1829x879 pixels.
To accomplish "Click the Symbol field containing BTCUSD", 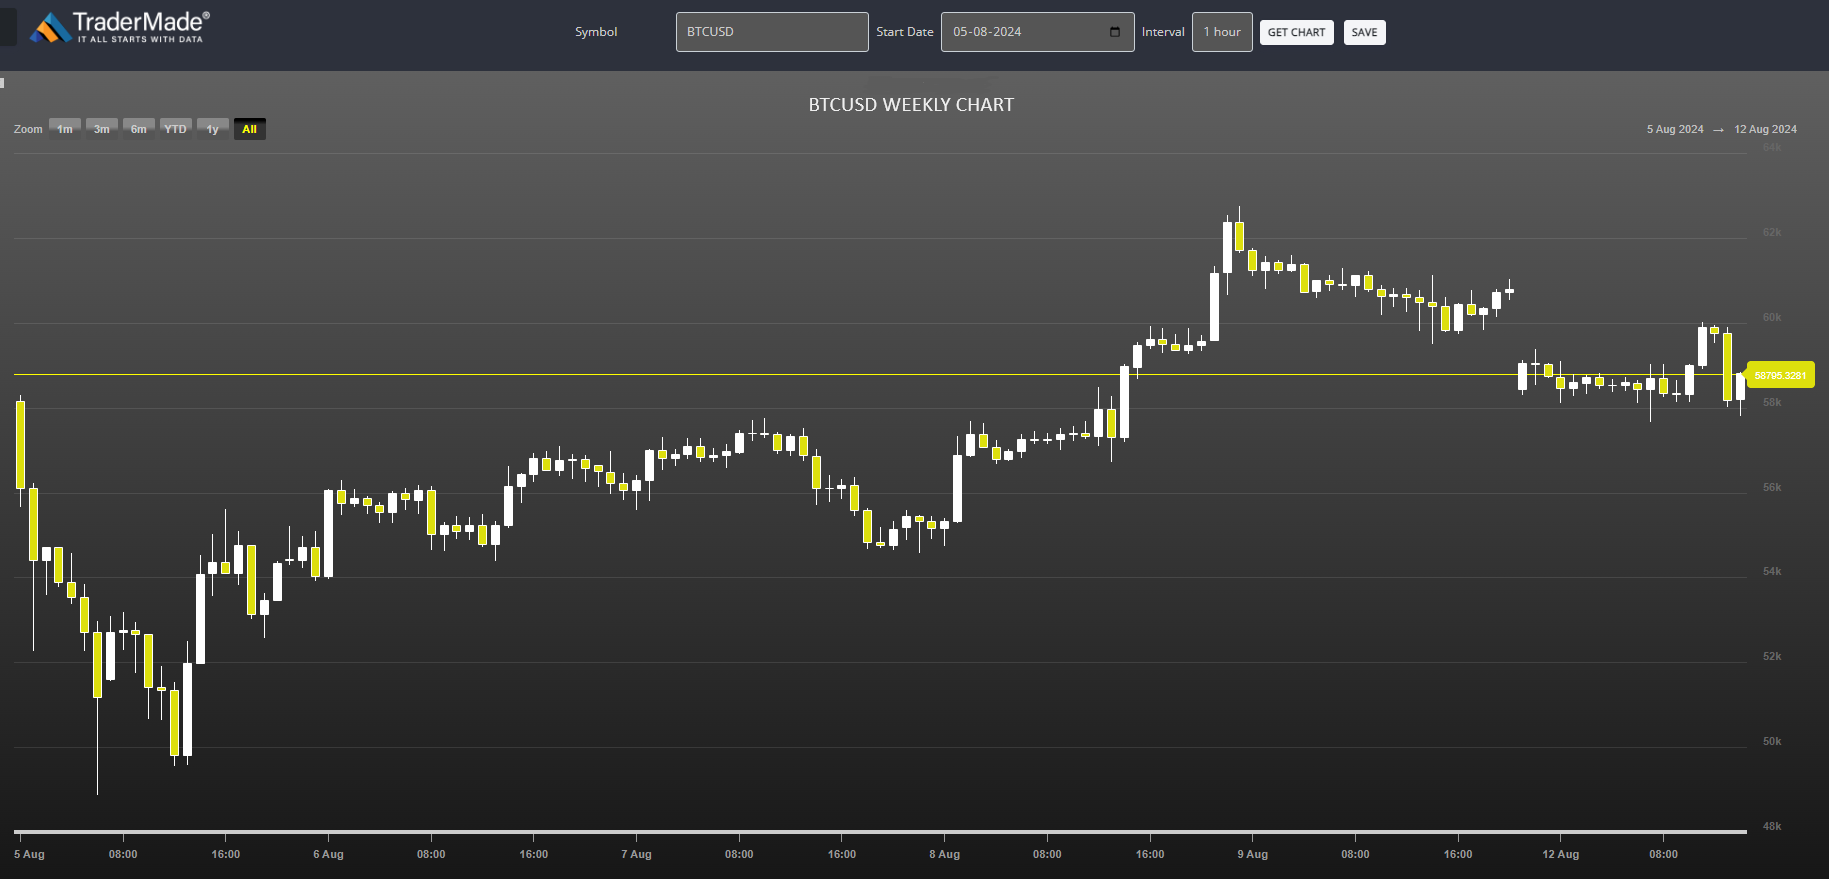I will click(x=772, y=32).
